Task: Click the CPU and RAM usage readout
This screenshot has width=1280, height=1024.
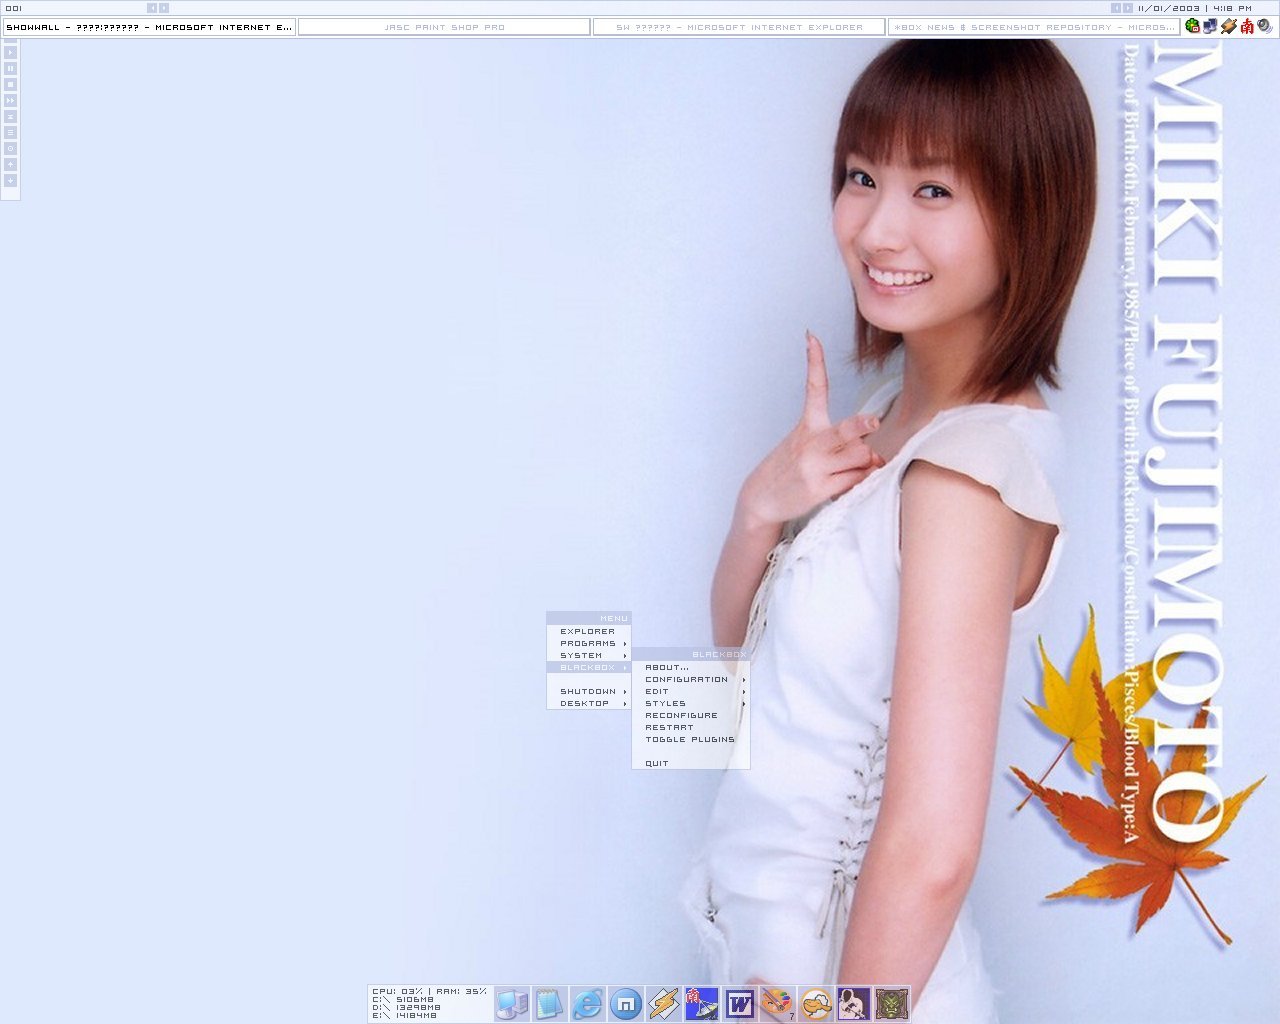Action: click(x=429, y=991)
